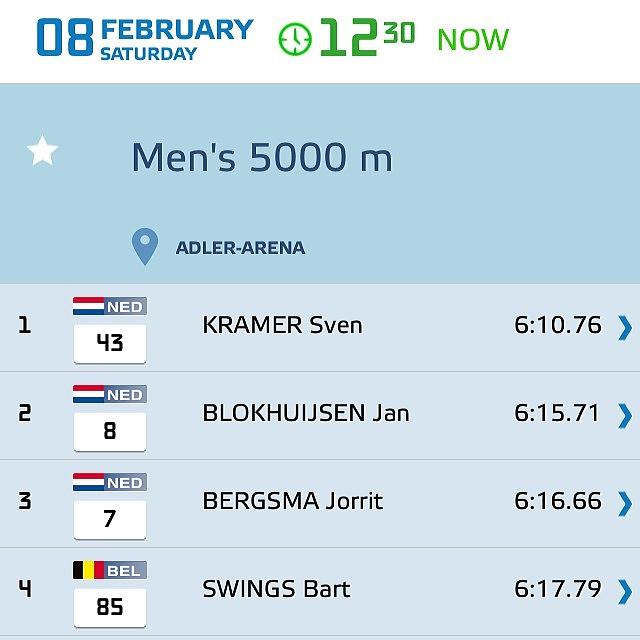Click SWINGS Bart athlete name
The height and width of the screenshot is (640, 640).
pos(276,590)
